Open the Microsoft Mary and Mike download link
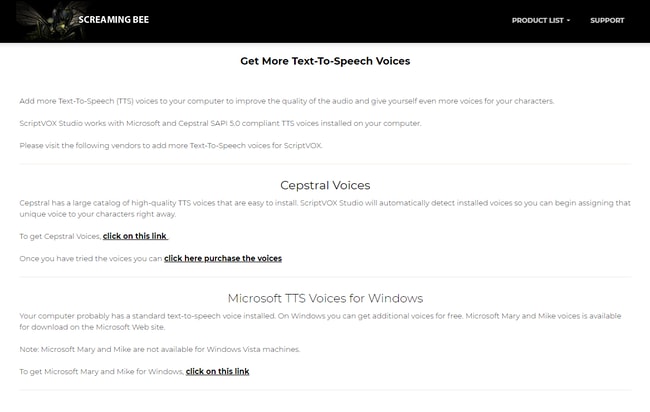 point(217,371)
